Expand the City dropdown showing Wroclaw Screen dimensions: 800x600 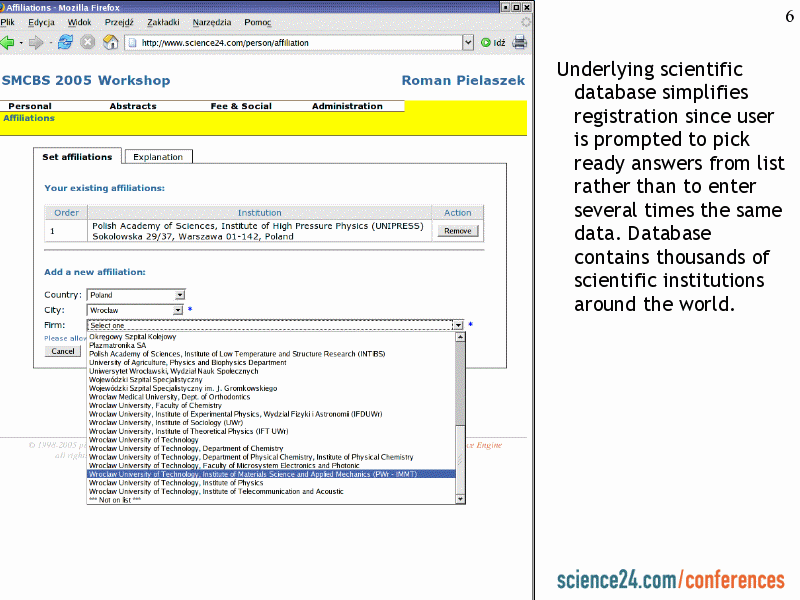[179, 310]
